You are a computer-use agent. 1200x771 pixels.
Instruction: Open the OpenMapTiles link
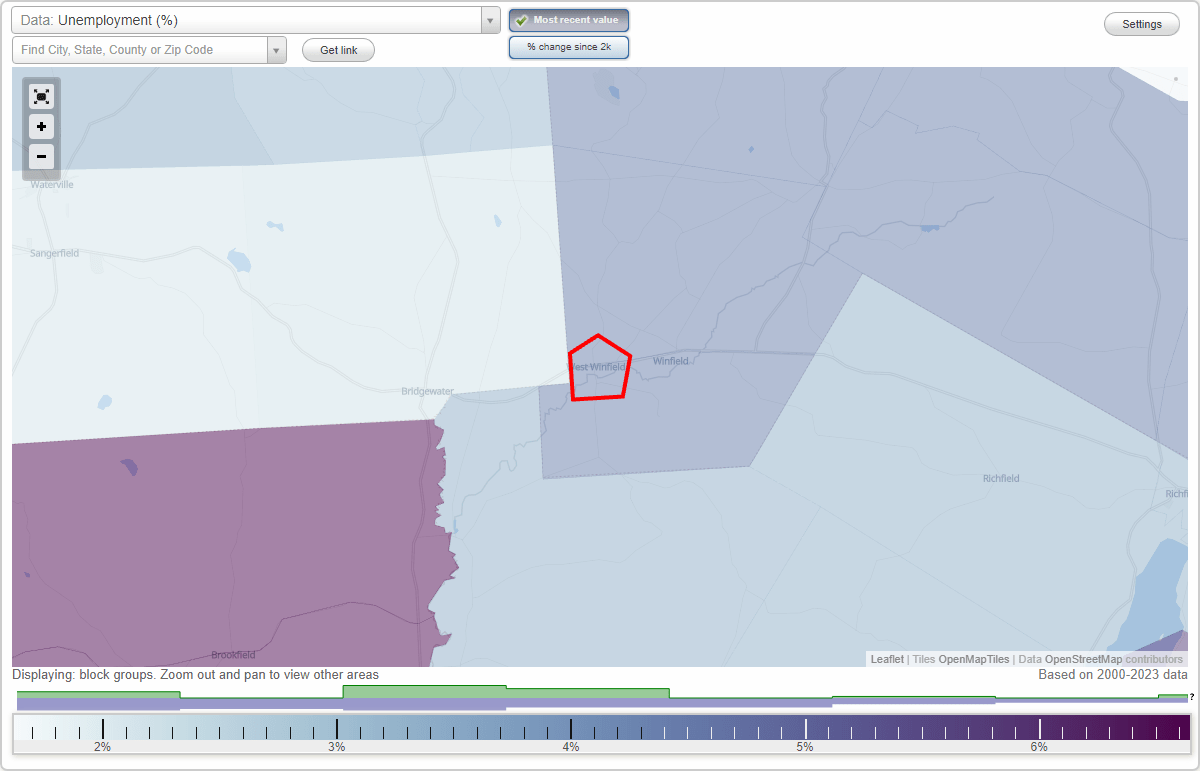pyautogui.click(x=973, y=659)
